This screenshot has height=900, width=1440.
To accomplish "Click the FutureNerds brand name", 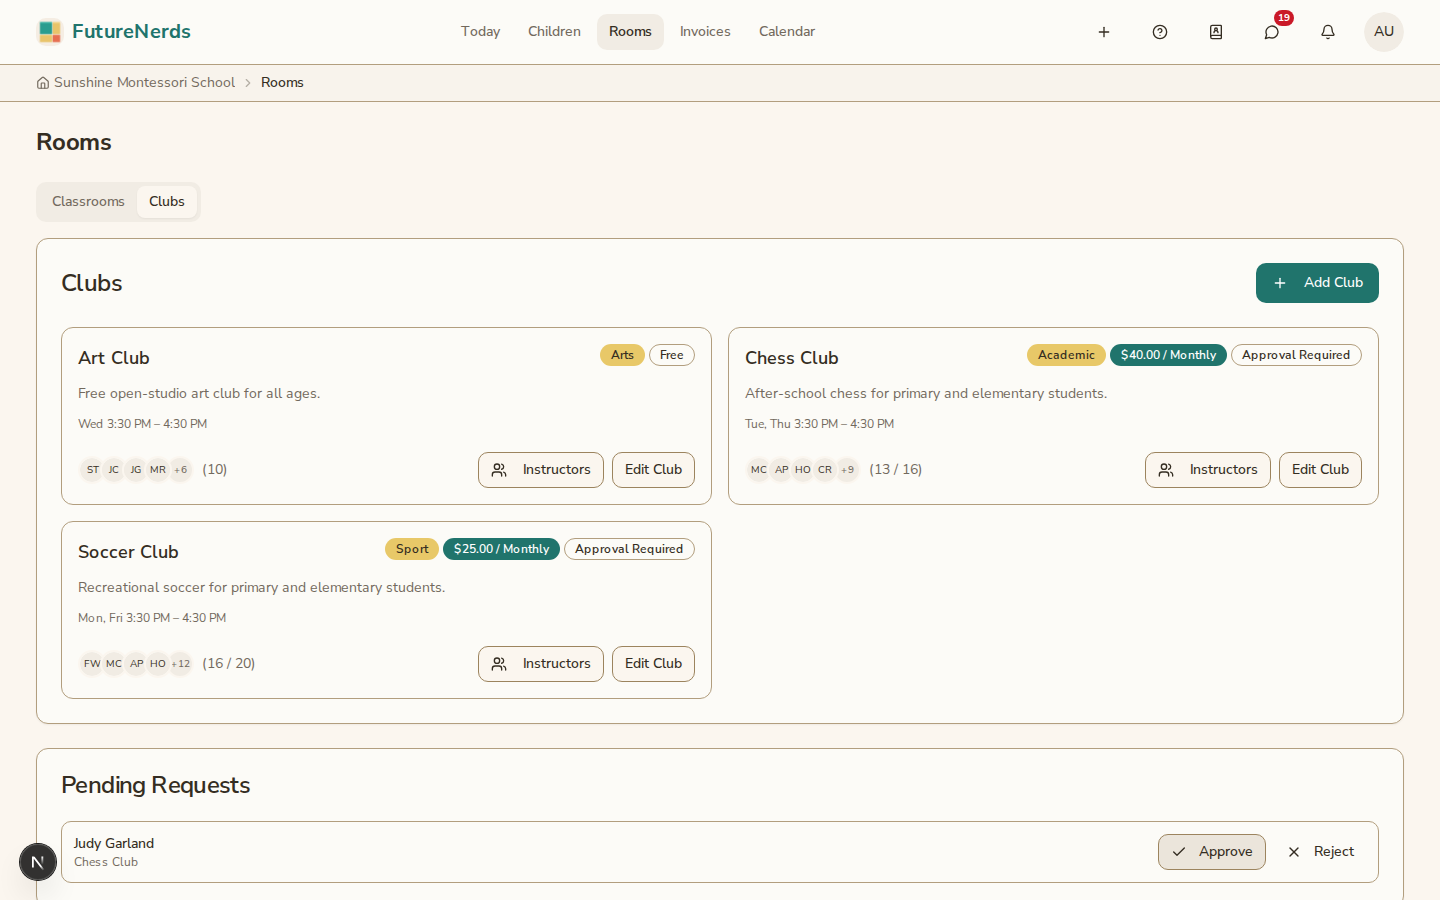I will coord(131,32).
